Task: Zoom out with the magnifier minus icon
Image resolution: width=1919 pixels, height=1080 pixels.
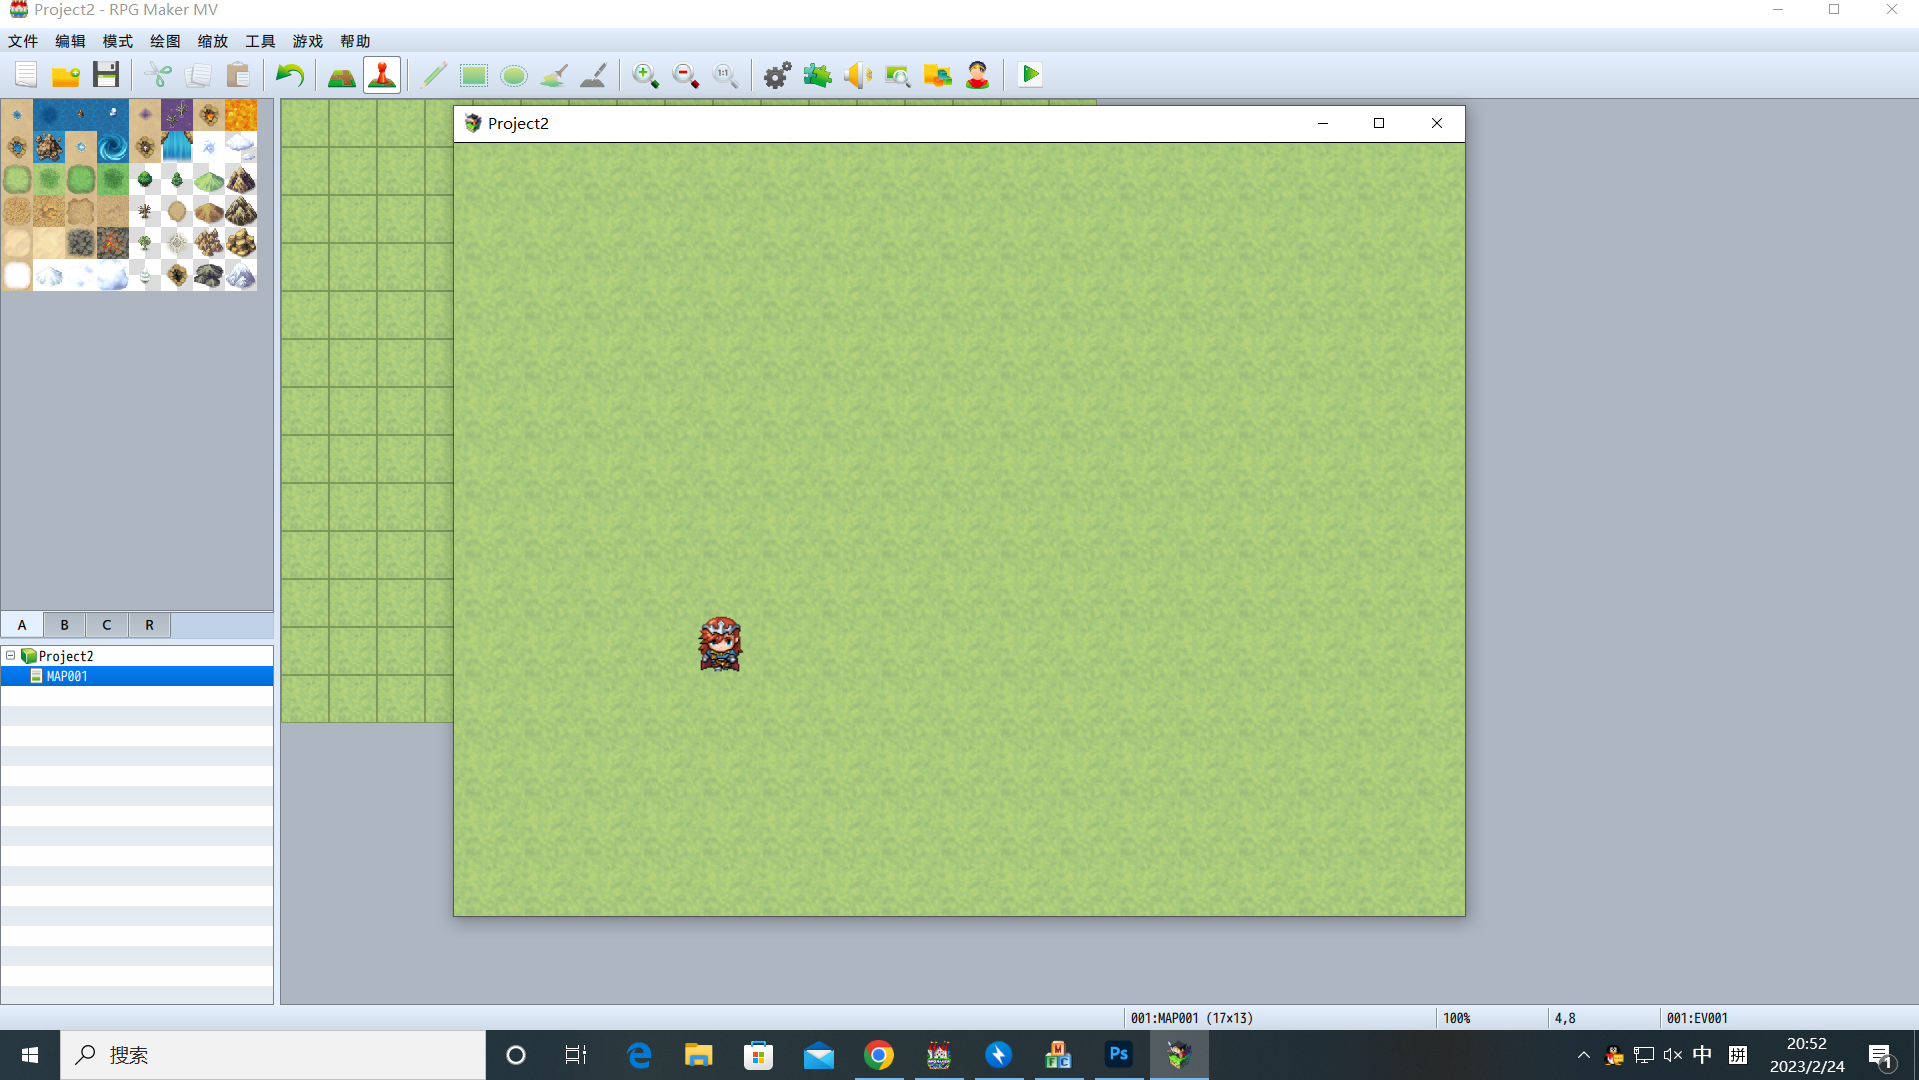Action: click(x=686, y=75)
